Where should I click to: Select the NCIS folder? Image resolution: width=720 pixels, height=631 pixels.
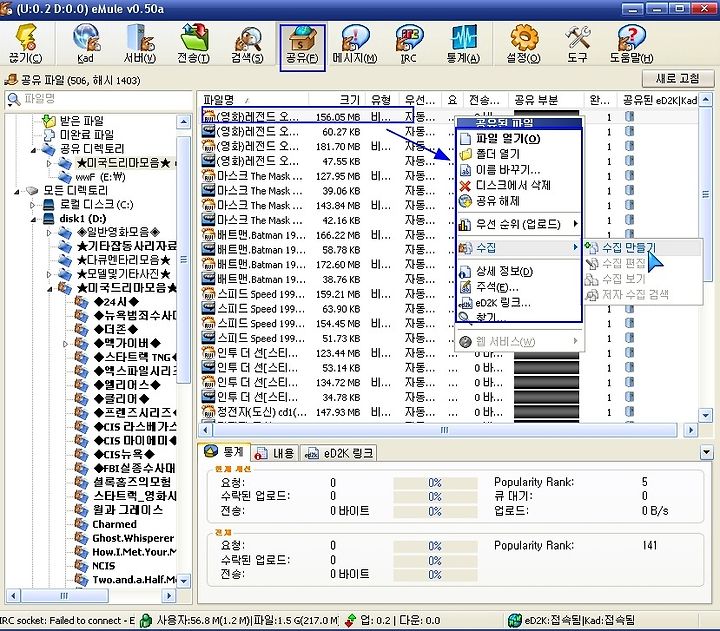coord(104,566)
